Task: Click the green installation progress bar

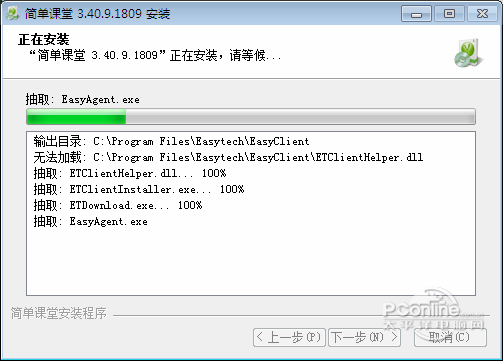Action: pos(251,117)
